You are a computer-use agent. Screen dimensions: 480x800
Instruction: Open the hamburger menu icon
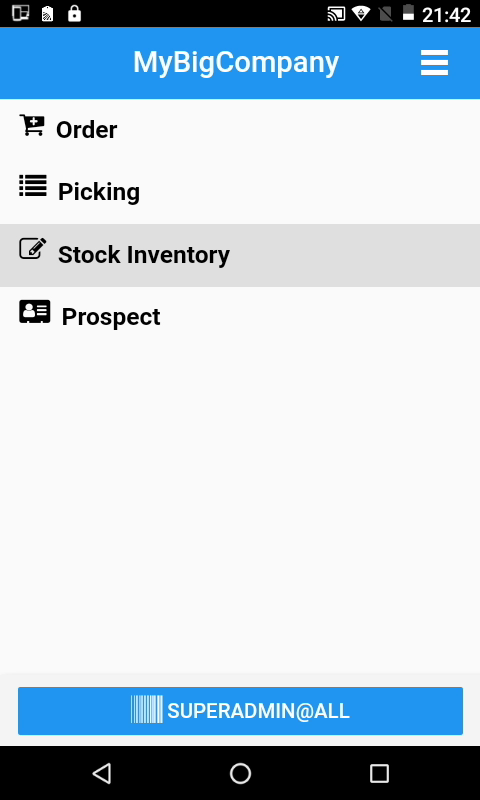[x=434, y=63]
